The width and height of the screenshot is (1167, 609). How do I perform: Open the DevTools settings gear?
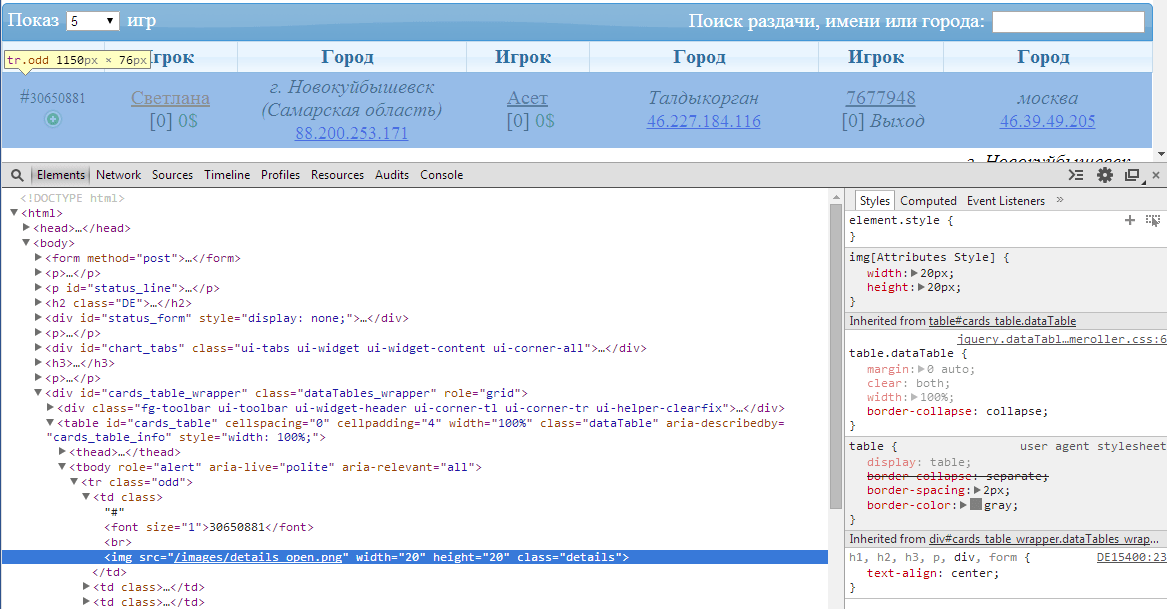pyautogui.click(x=1104, y=174)
